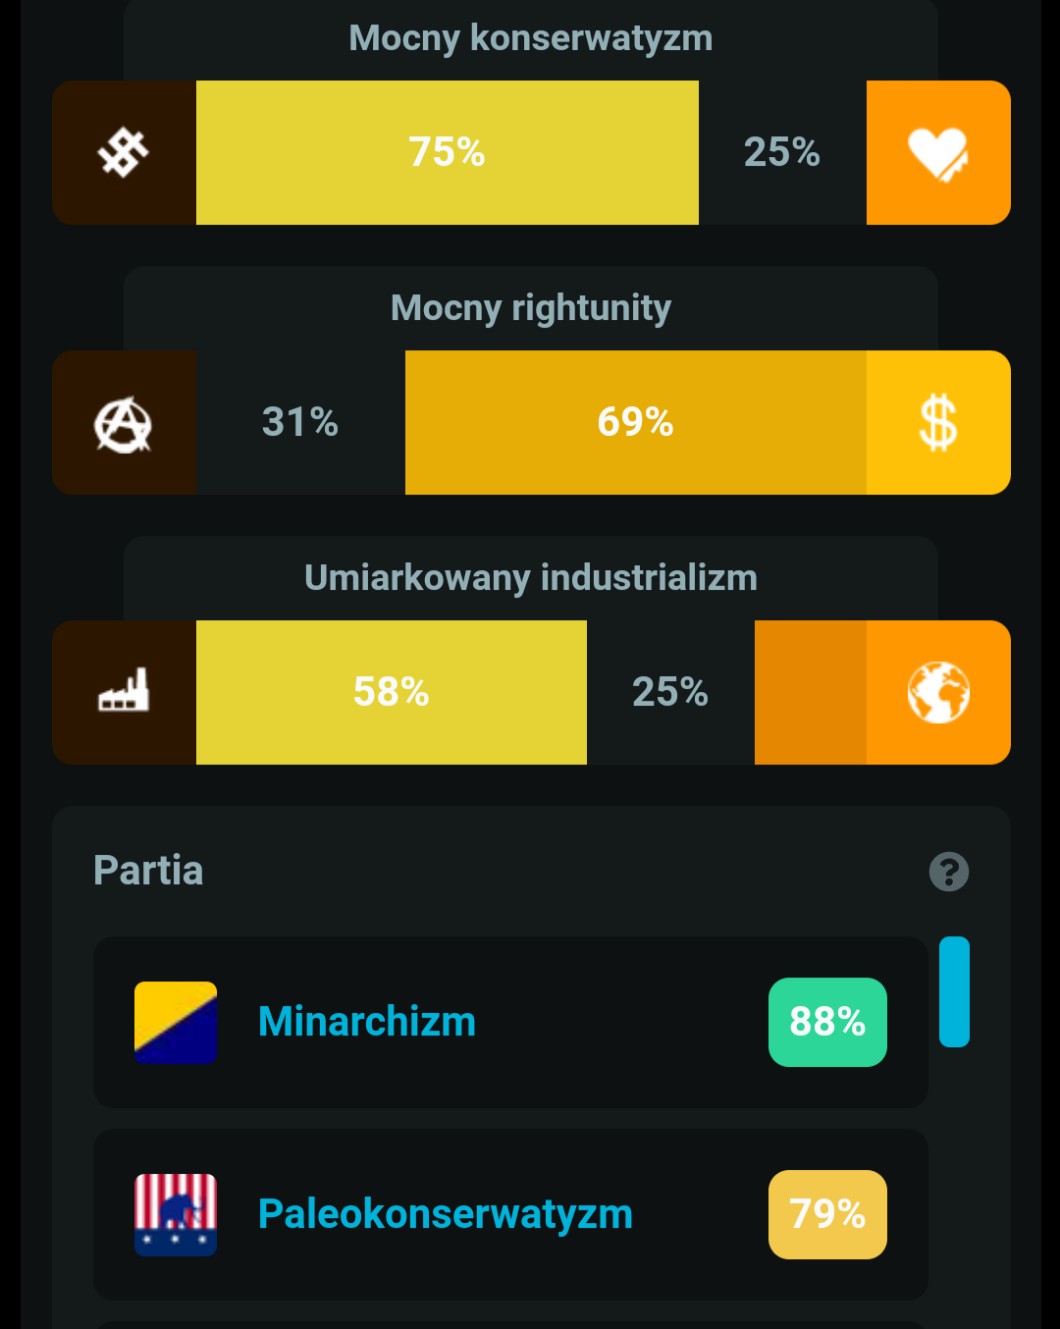Click the Minarchizm flag thumbnail
This screenshot has height=1329, width=1060.
(x=175, y=1021)
